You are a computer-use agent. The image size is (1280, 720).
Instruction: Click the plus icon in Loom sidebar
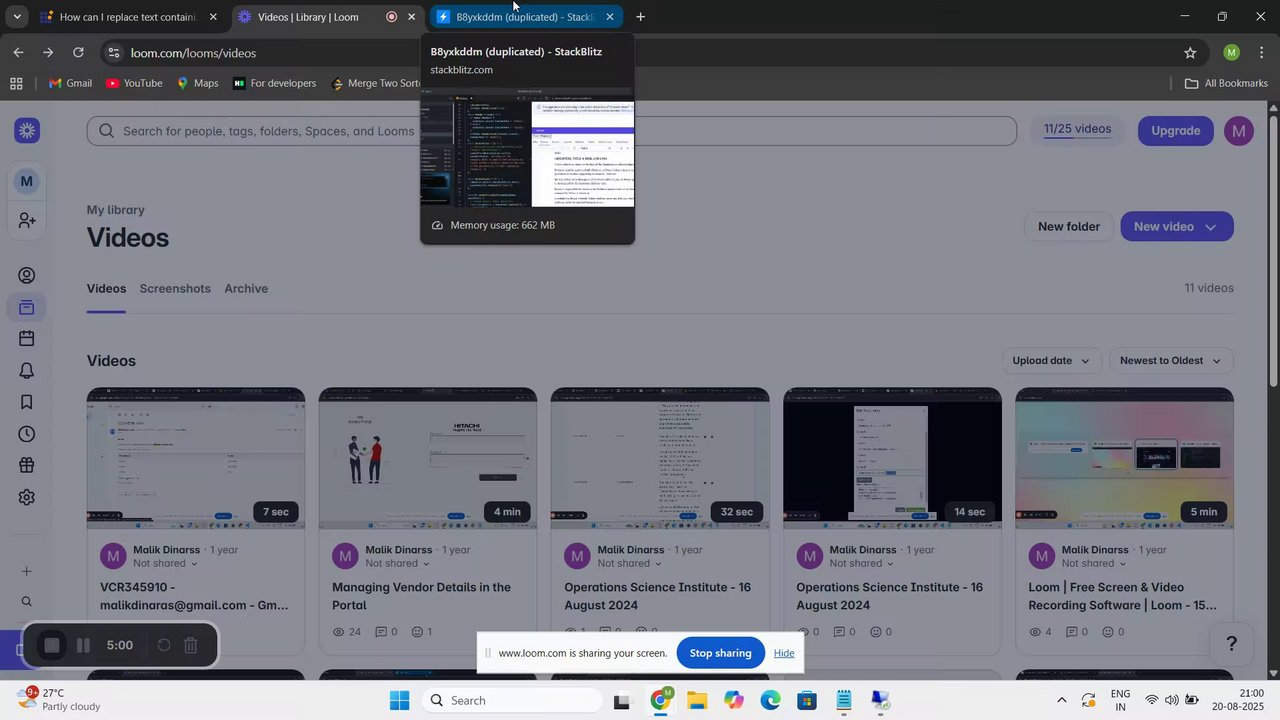click(27, 571)
